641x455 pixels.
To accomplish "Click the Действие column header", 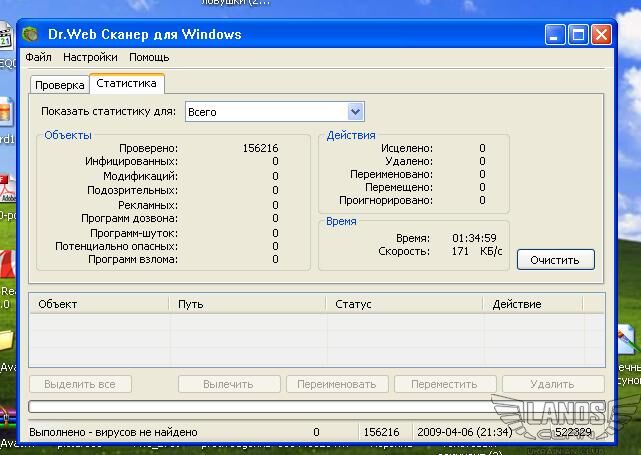I will (543, 304).
